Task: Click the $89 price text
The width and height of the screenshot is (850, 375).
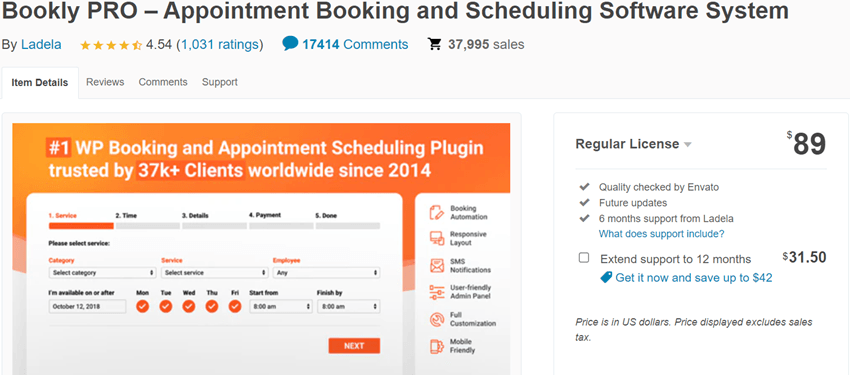Action: click(807, 144)
